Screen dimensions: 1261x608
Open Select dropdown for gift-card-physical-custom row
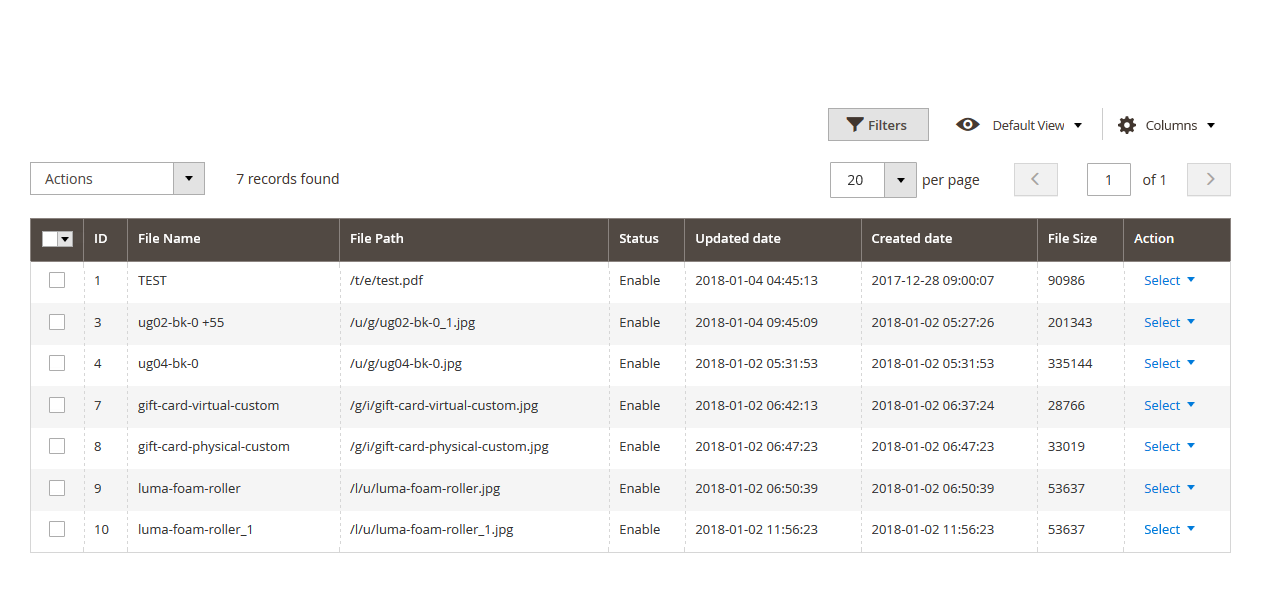tap(1169, 447)
